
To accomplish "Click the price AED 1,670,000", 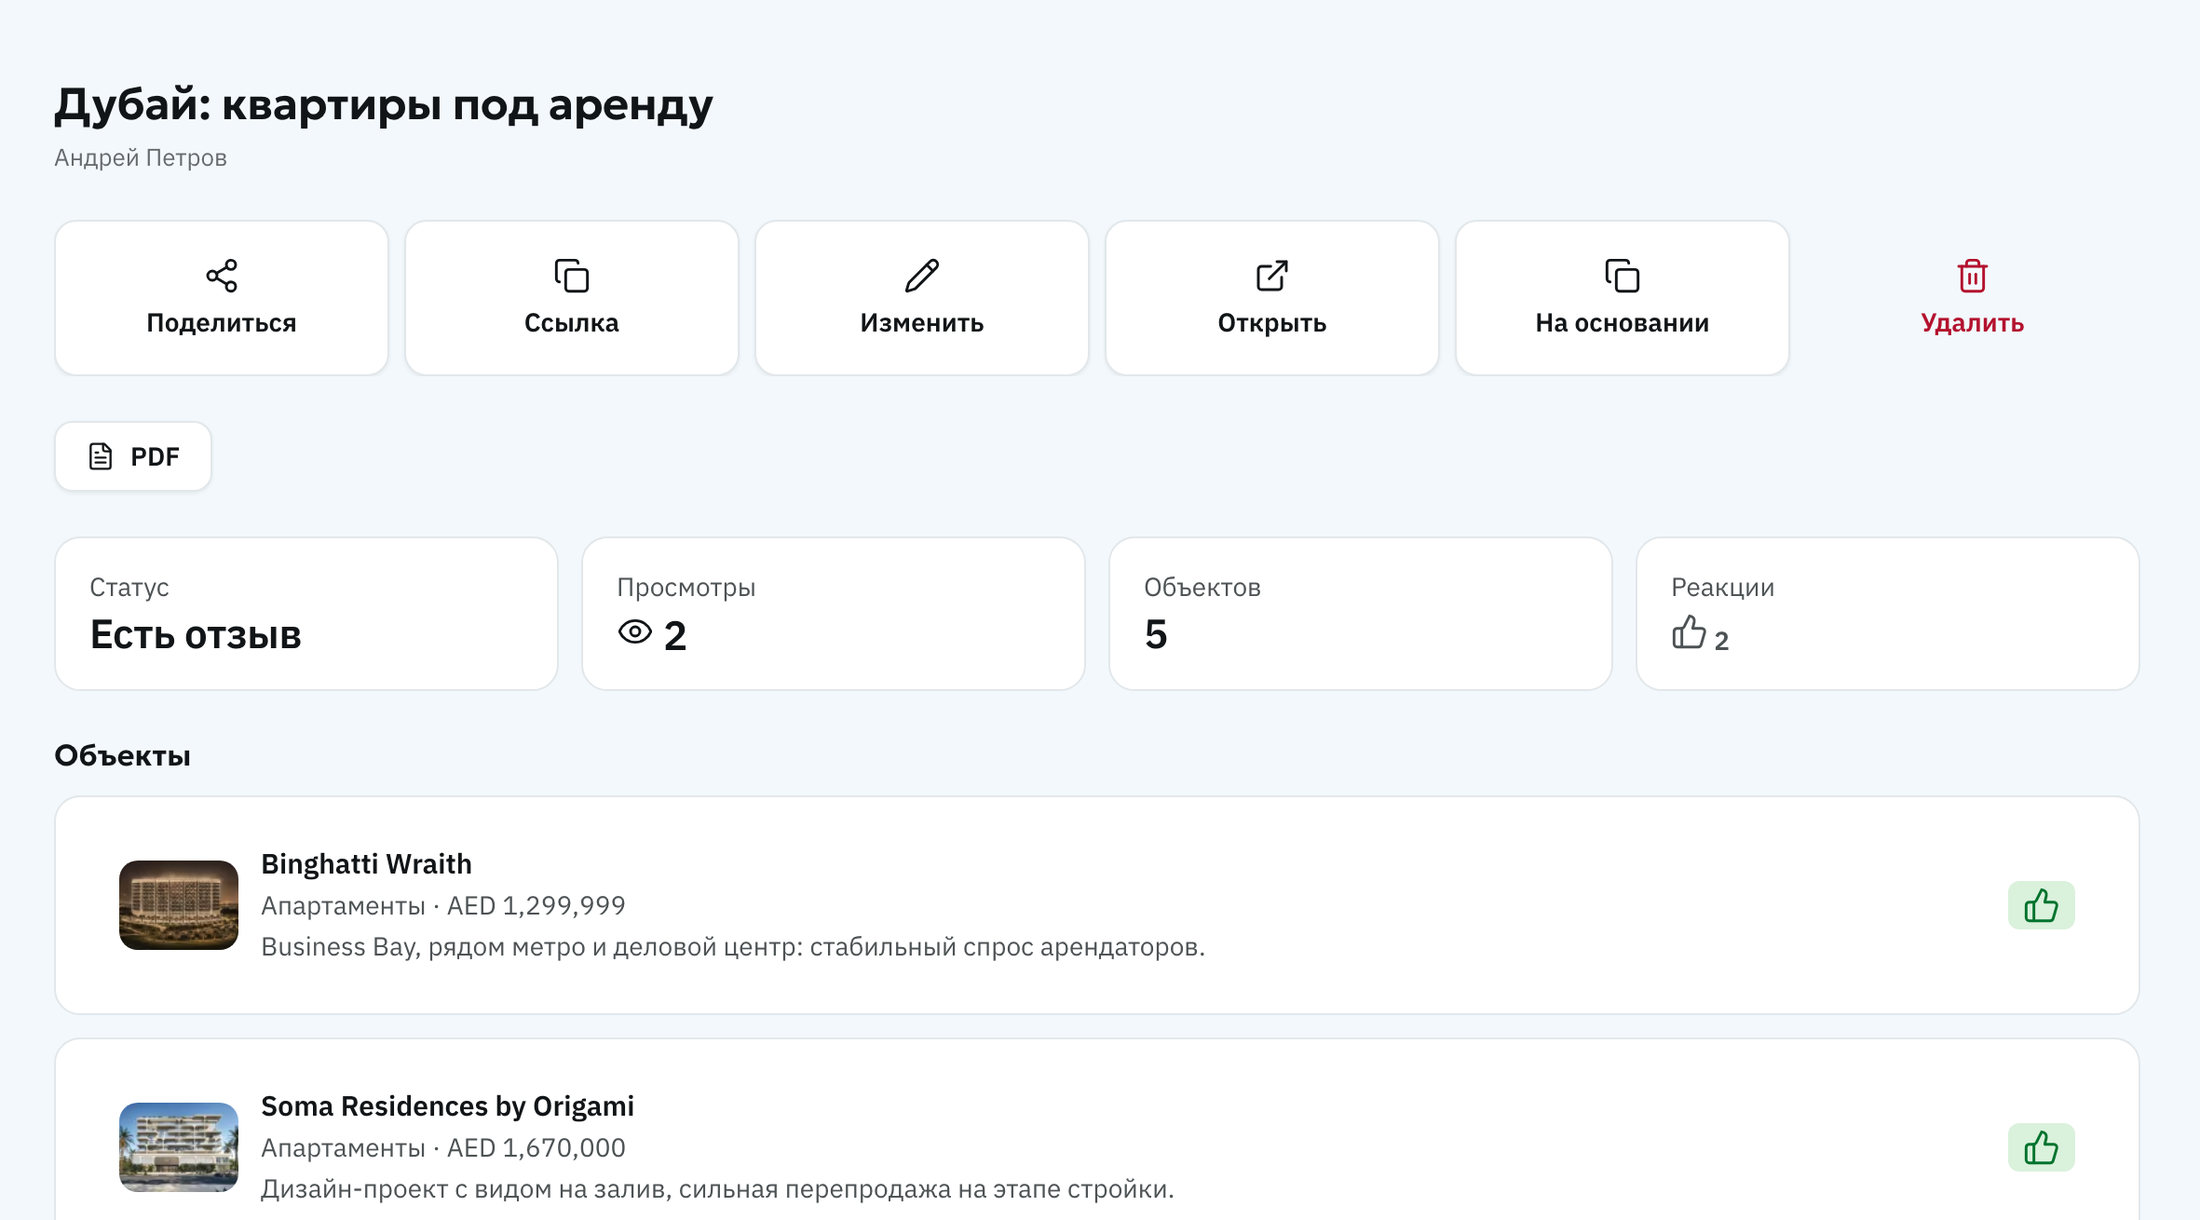I will 536,1148.
